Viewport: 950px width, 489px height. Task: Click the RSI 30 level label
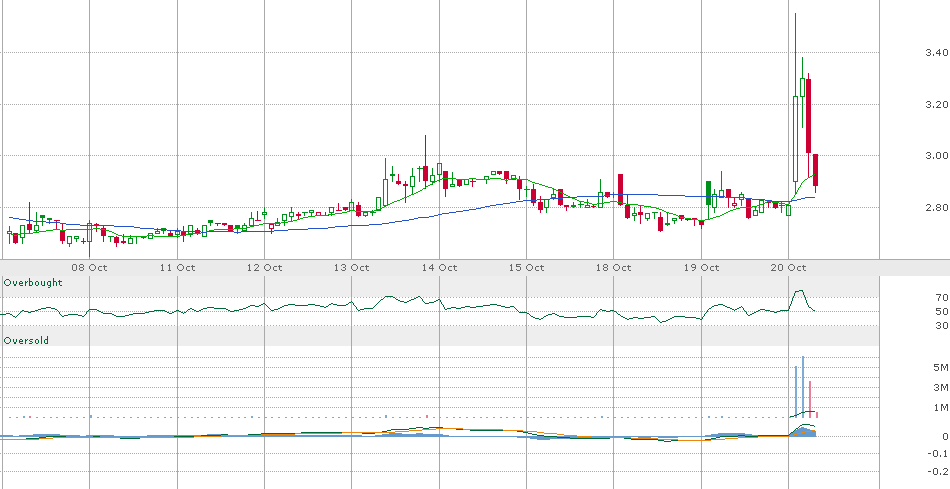(x=942, y=325)
